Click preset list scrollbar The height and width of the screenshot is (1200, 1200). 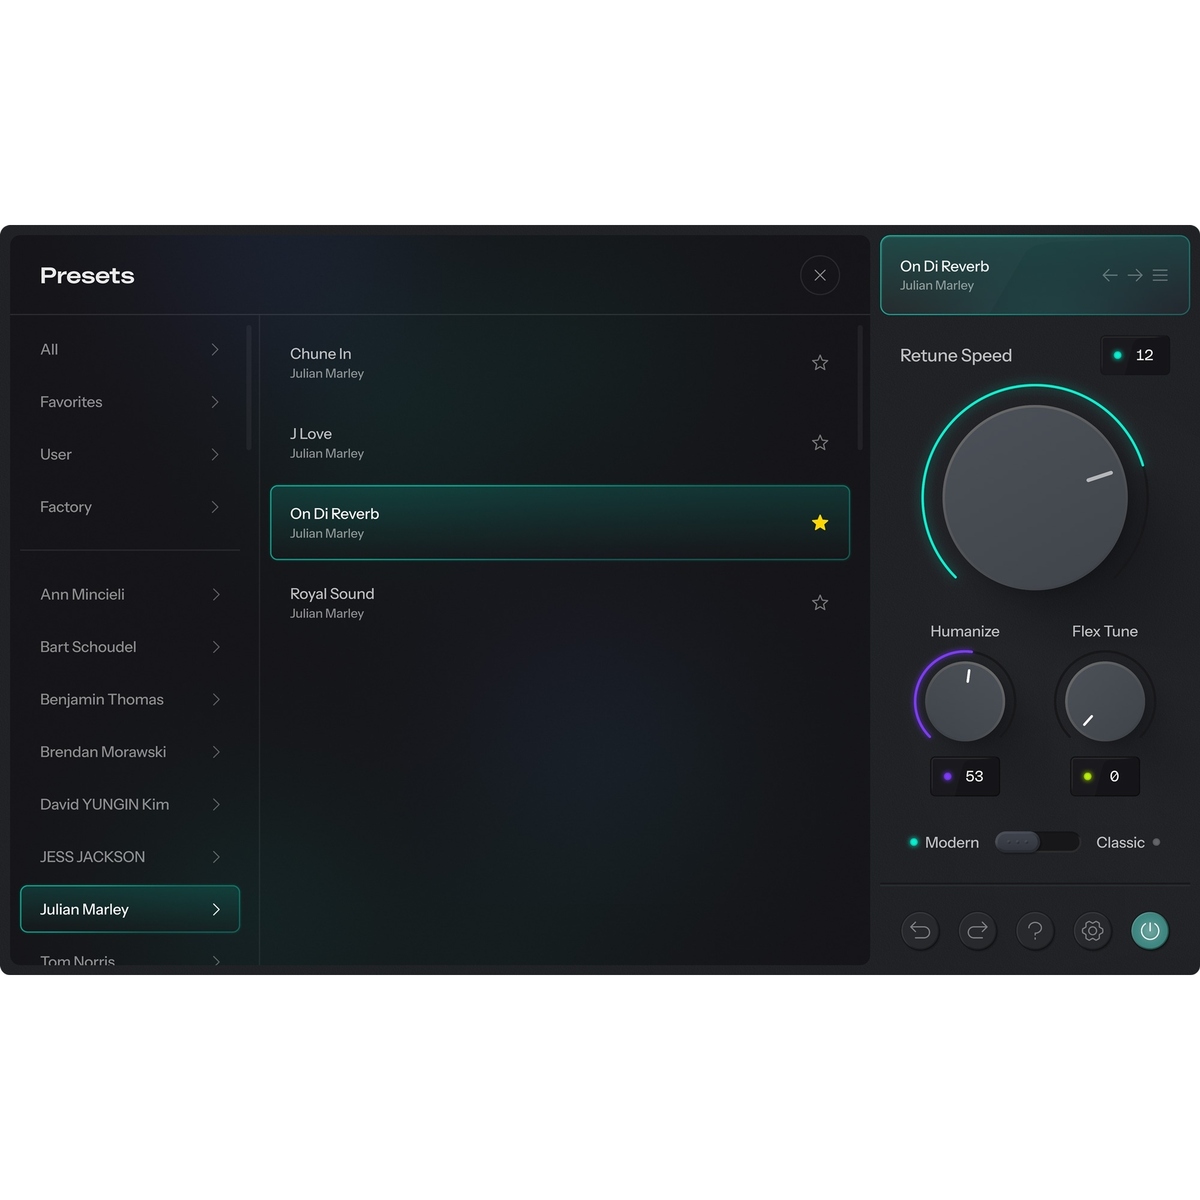coord(860,387)
